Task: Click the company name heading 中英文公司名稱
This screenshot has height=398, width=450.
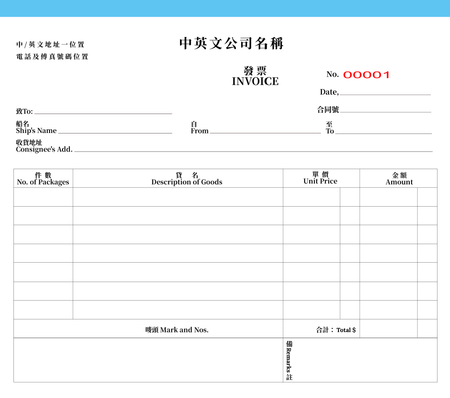Action: point(231,43)
